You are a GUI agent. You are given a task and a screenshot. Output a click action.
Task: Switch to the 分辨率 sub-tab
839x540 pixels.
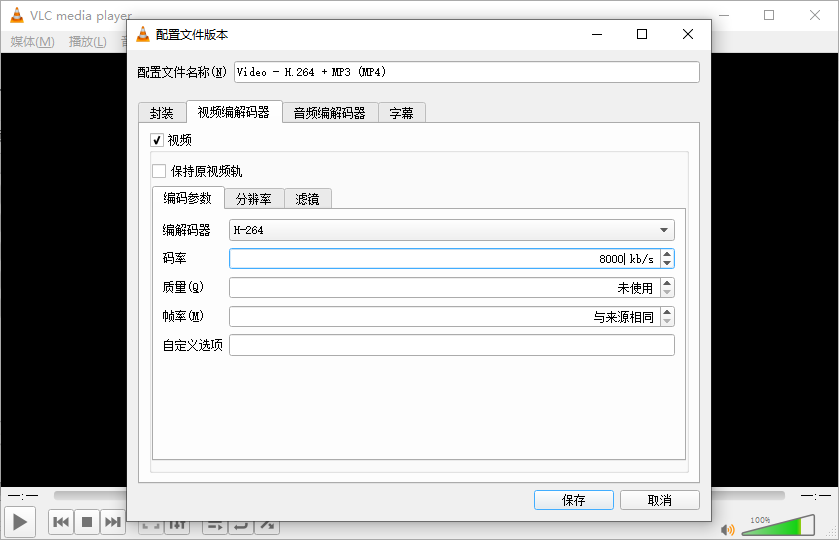pyautogui.click(x=254, y=199)
